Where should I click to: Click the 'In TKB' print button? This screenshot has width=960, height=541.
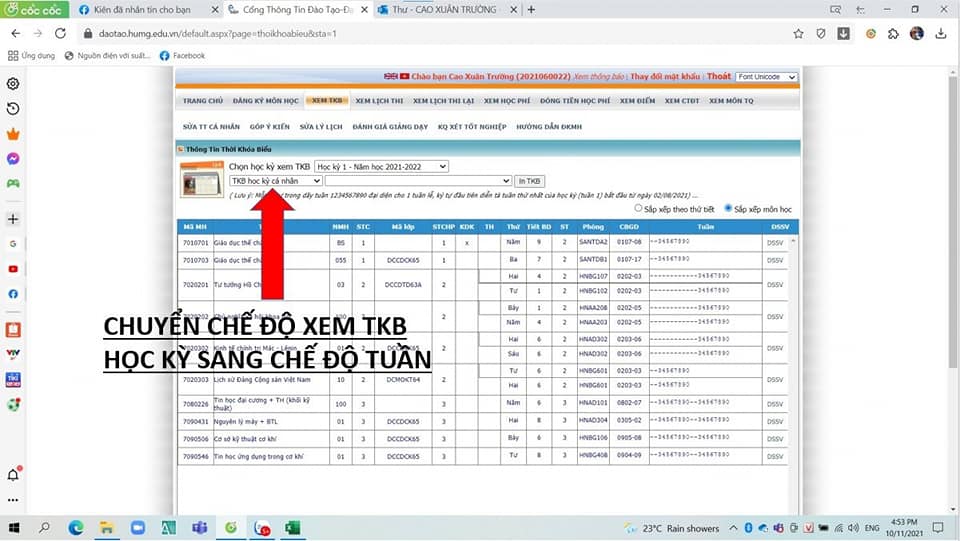530,181
